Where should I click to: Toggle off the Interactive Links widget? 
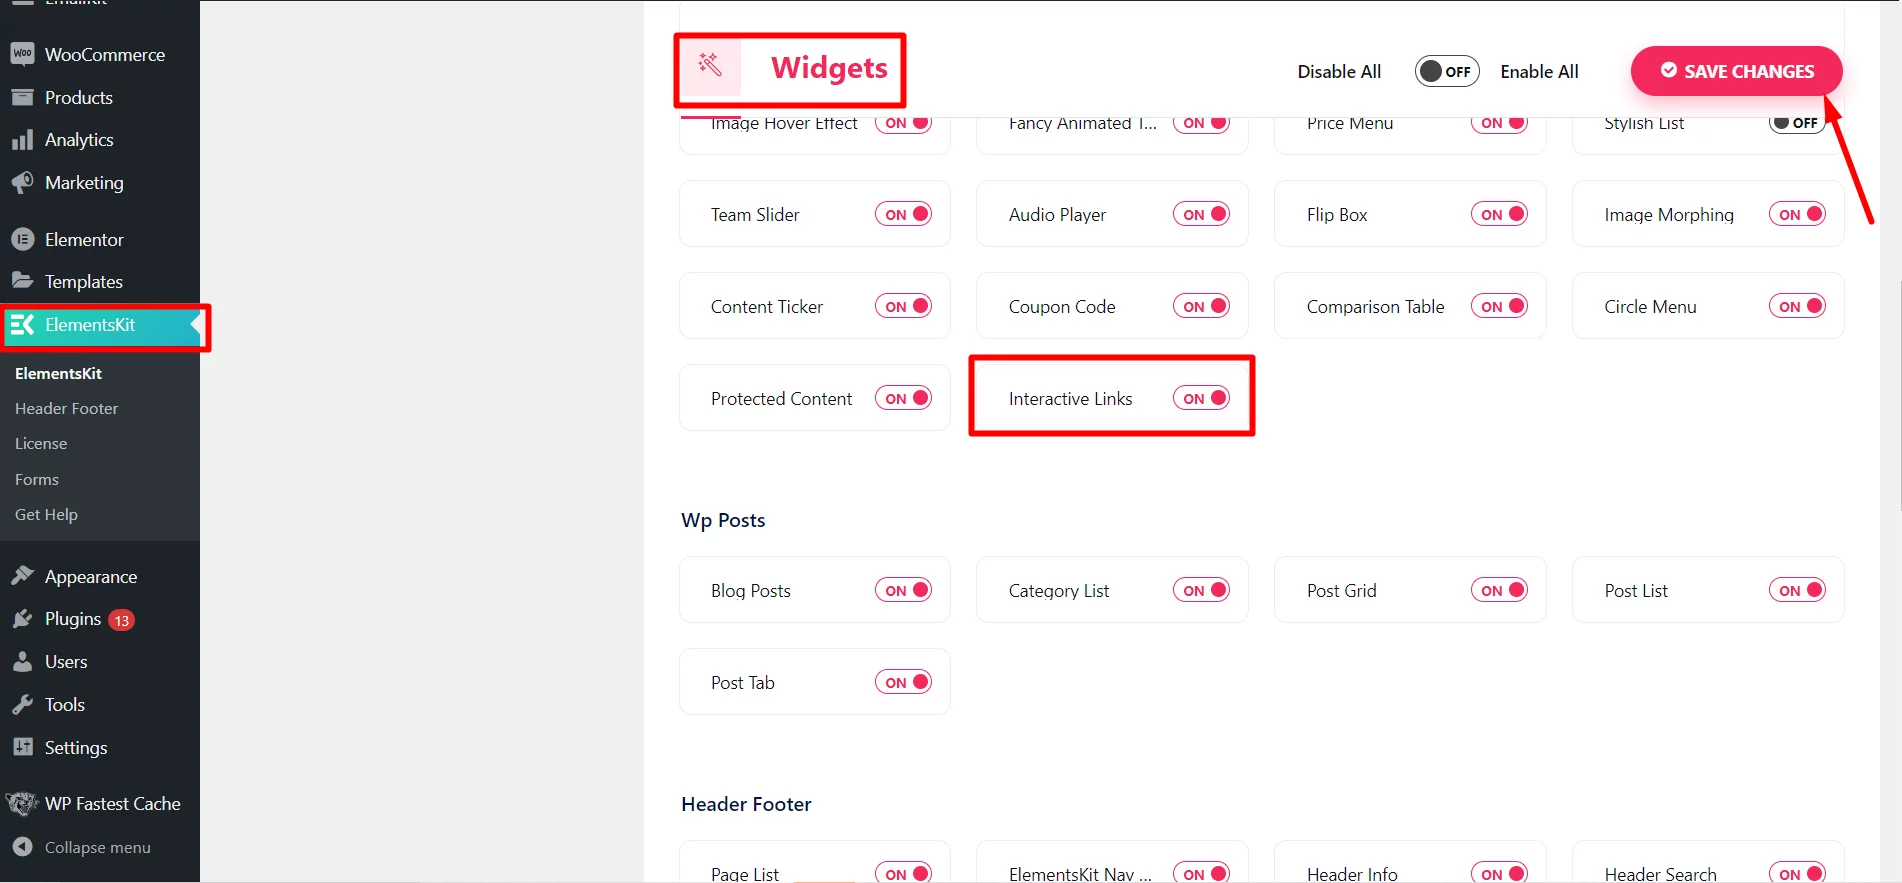click(x=1201, y=398)
